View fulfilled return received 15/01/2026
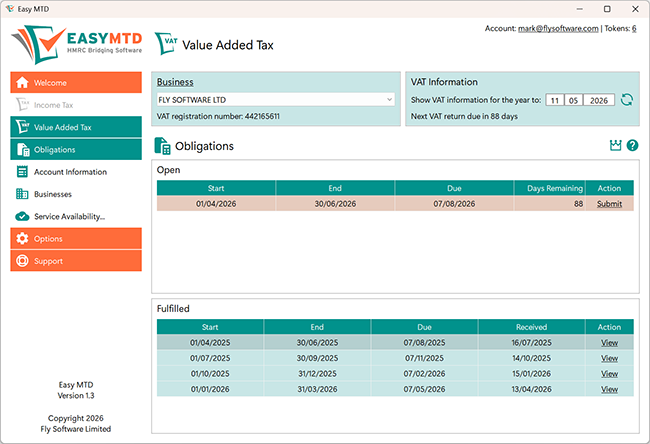 tap(609, 374)
